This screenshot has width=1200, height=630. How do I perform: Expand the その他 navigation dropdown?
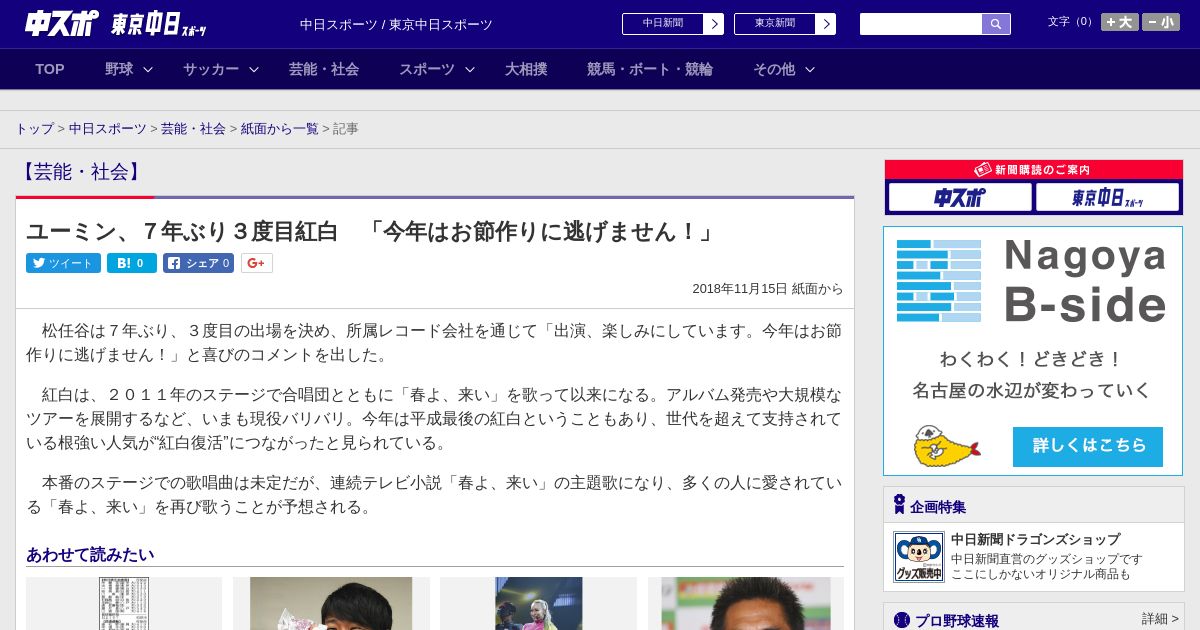[784, 69]
